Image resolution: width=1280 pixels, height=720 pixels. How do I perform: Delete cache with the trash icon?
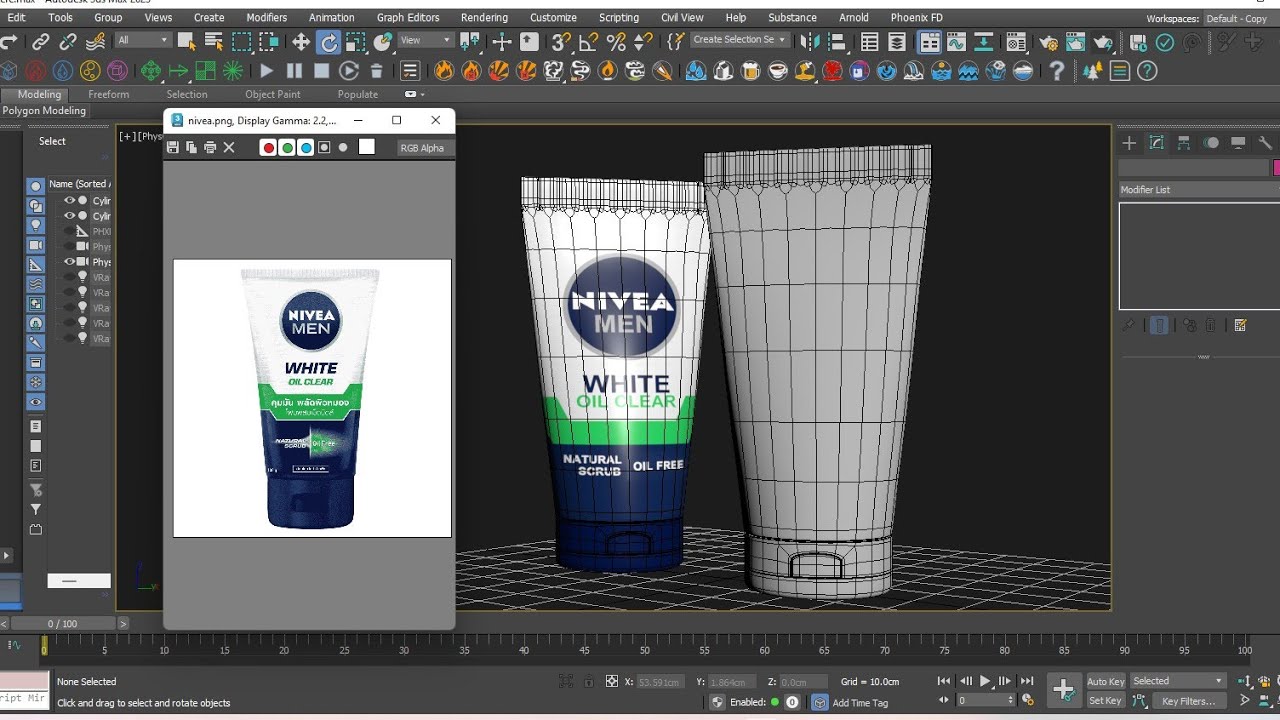point(376,71)
